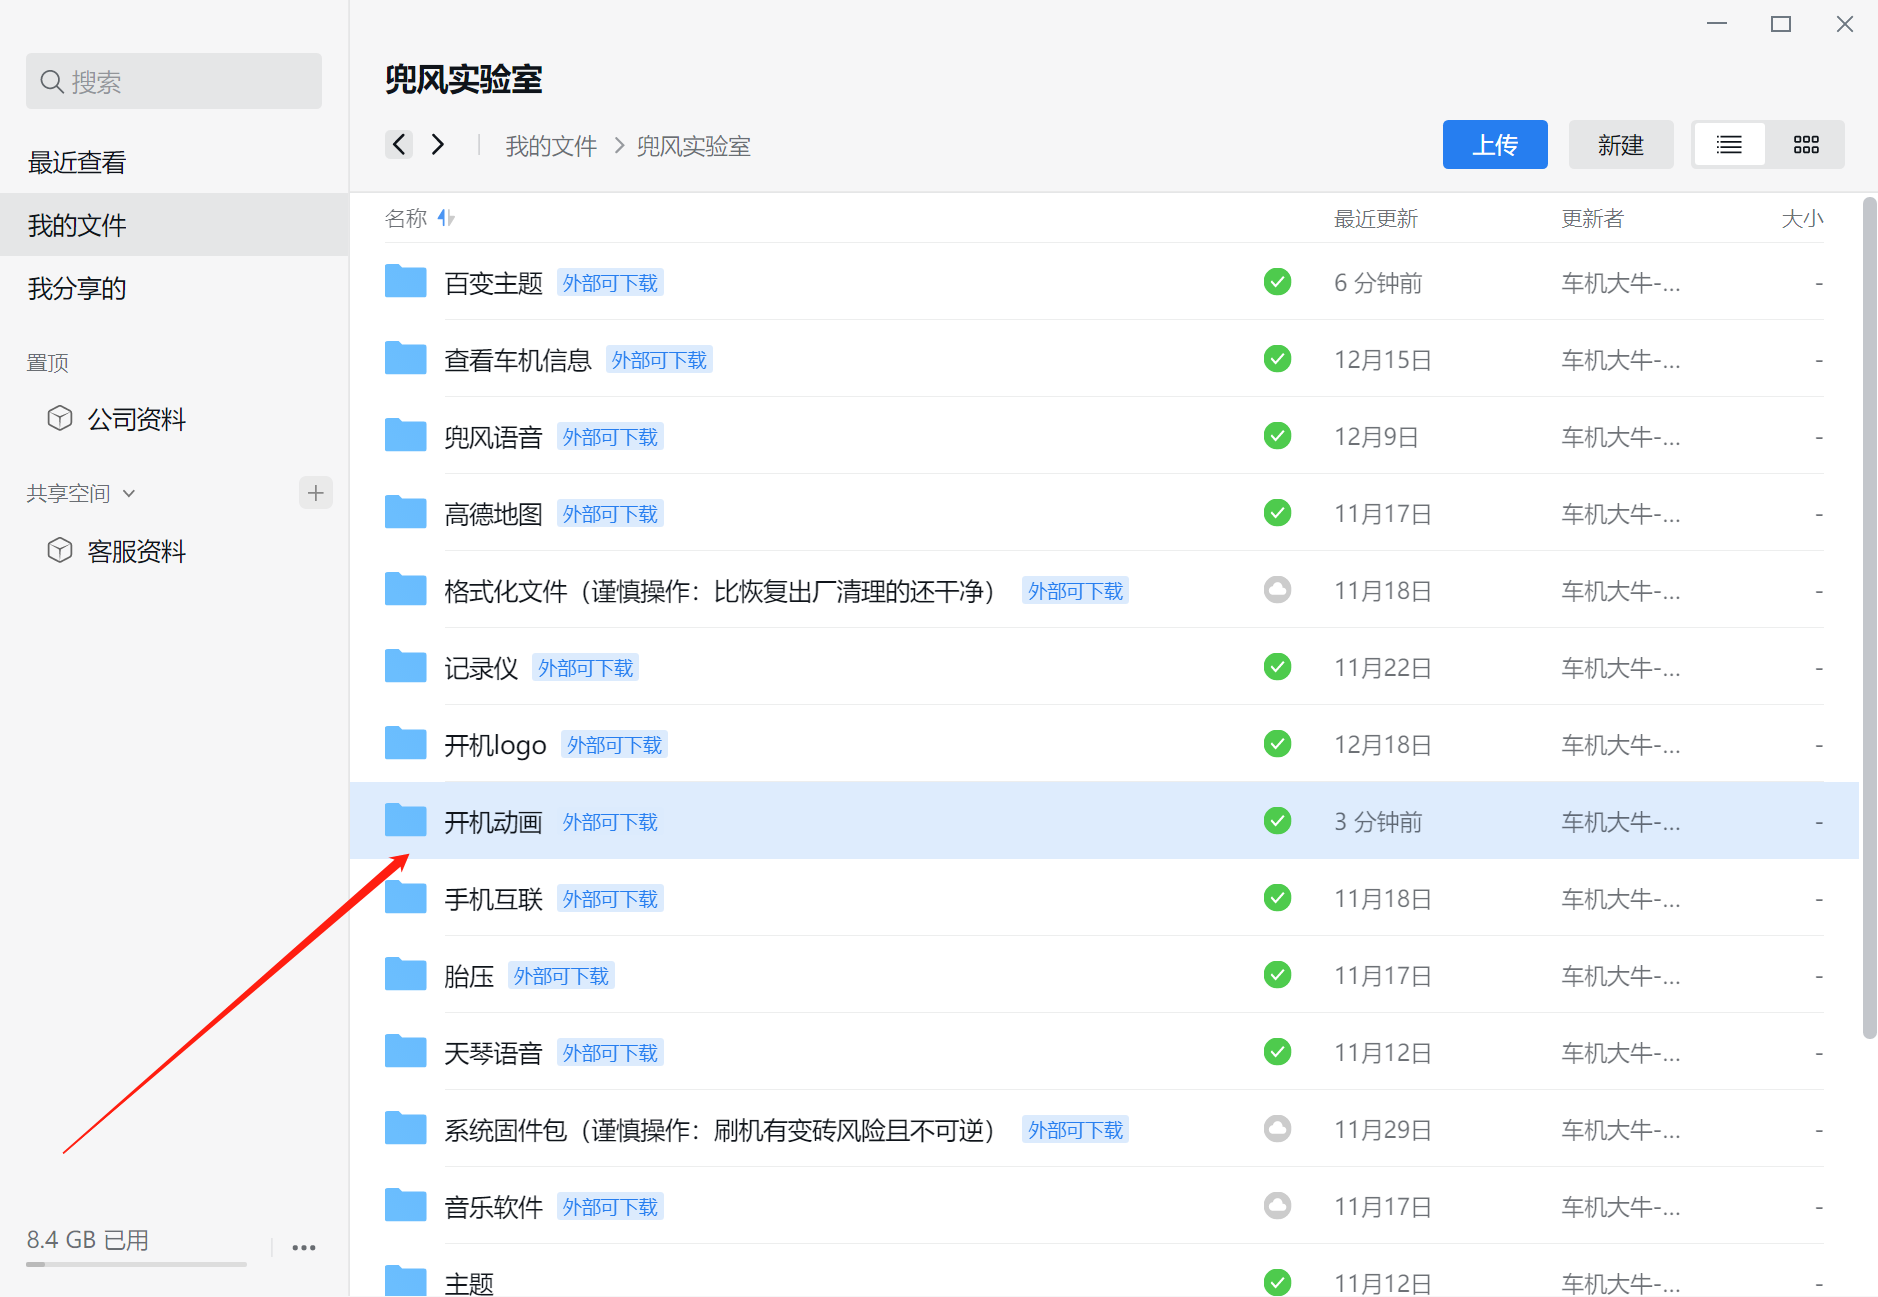Click the vertical scrollbar of file list
The width and height of the screenshot is (1878, 1297).
tap(1868, 620)
